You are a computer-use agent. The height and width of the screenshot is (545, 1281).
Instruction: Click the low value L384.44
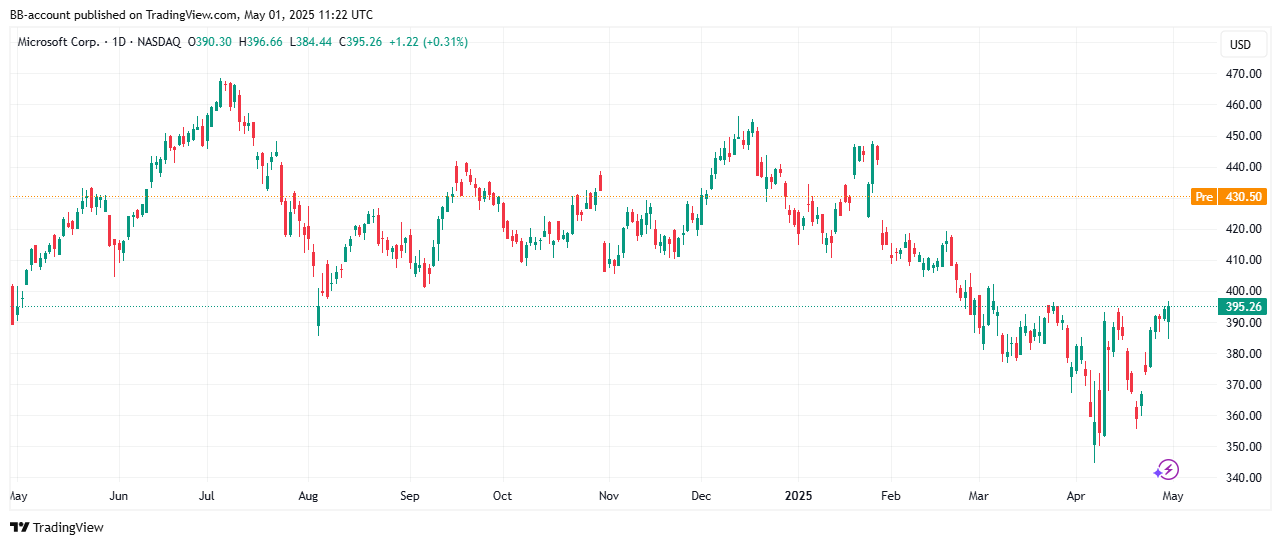click(x=312, y=42)
